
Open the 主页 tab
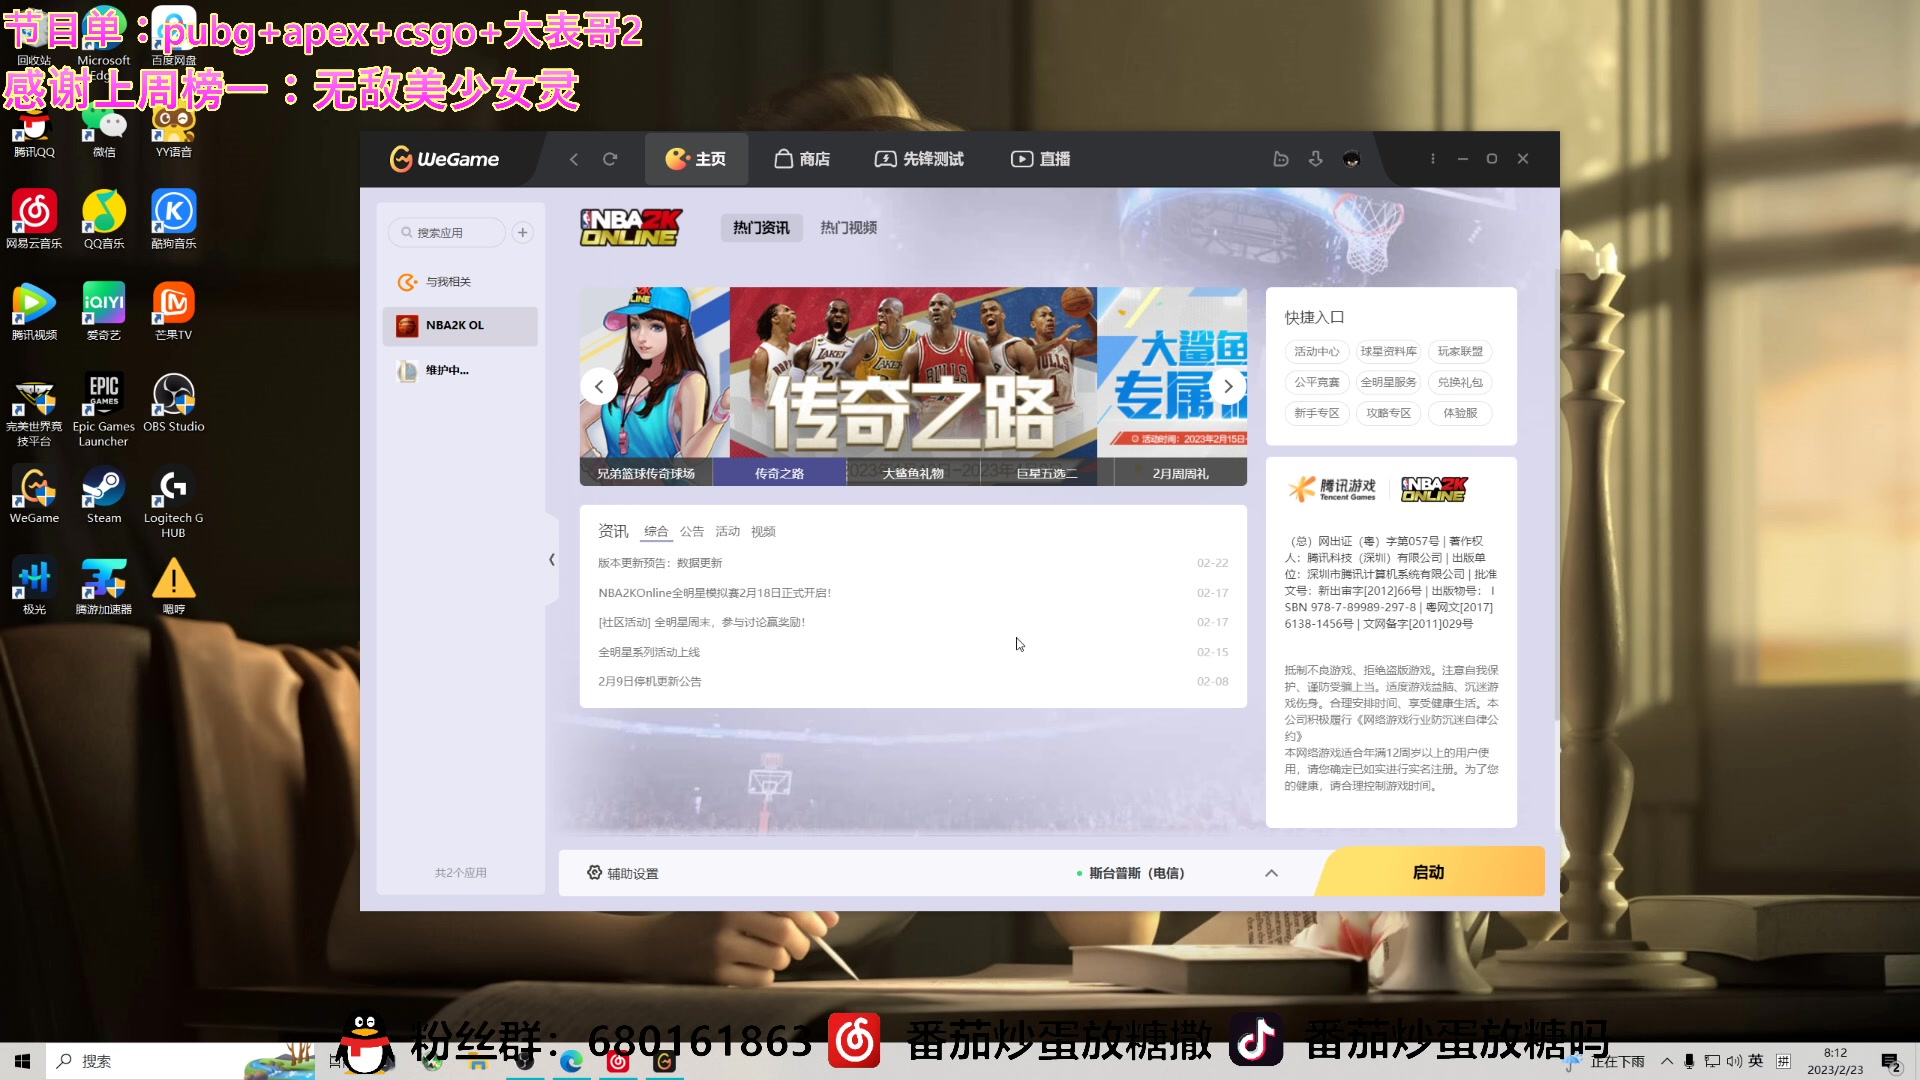[x=696, y=159]
